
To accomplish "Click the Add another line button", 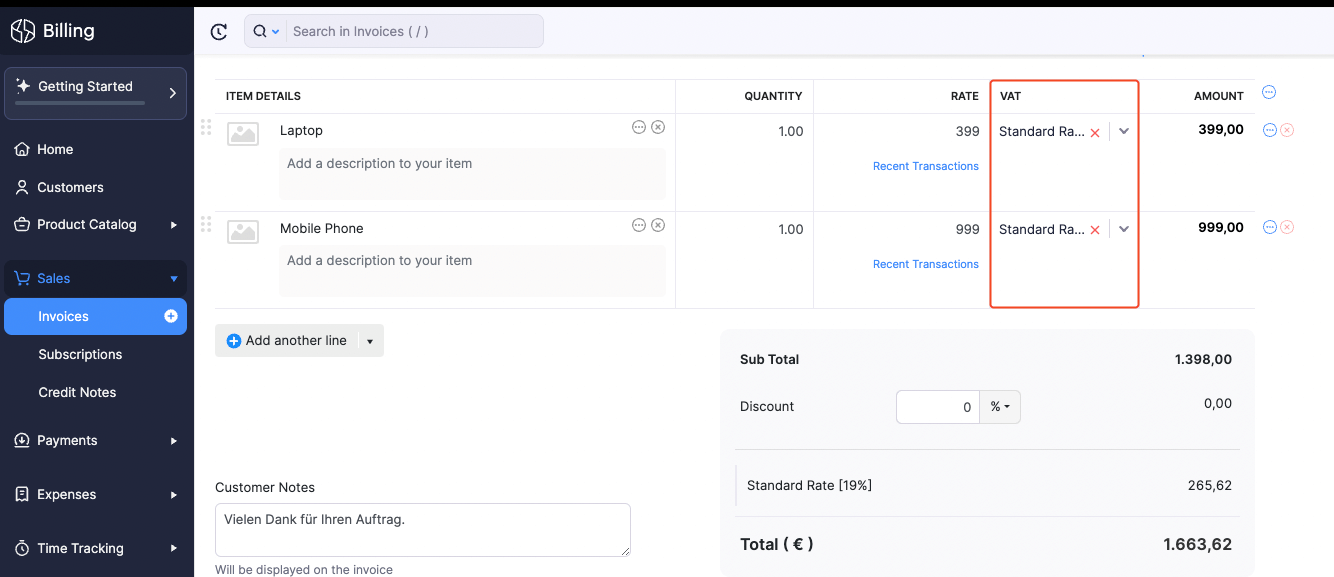I will click(287, 340).
